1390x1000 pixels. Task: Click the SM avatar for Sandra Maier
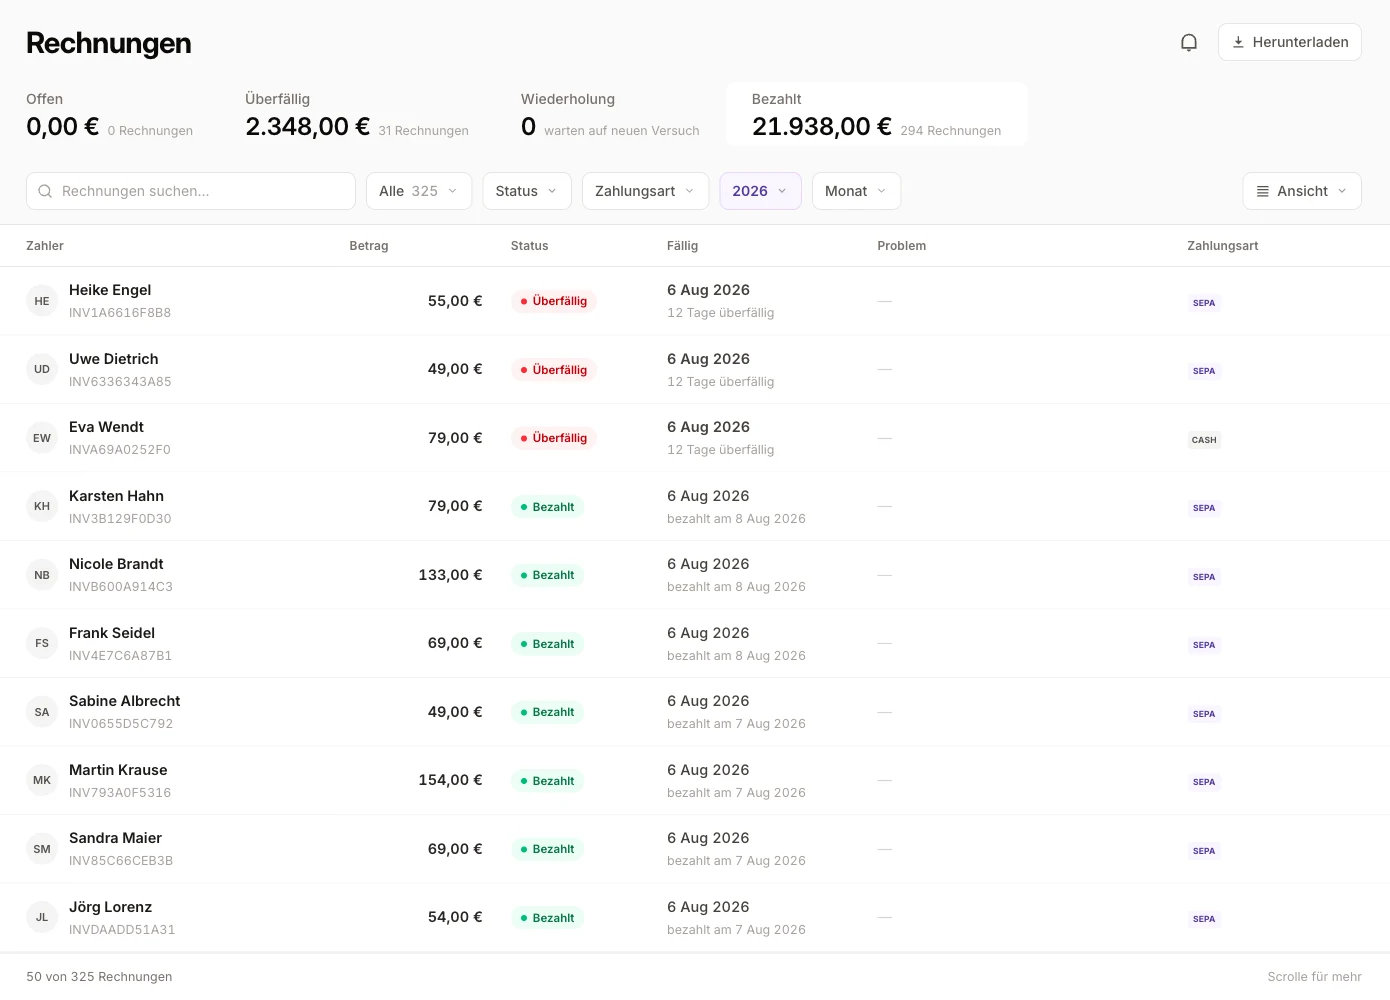[42, 849]
